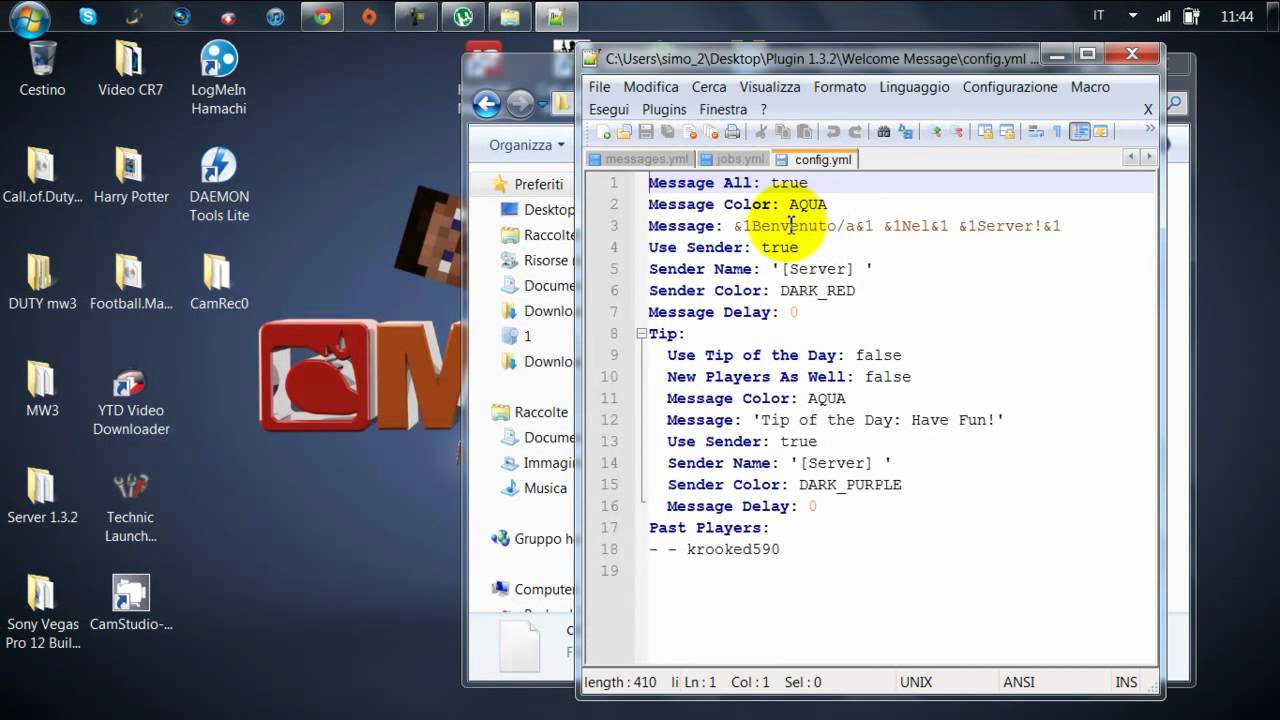Select the DAEMON Tools Lite desktop icon
Viewport: 1280px width, 720px height.
[219, 186]
